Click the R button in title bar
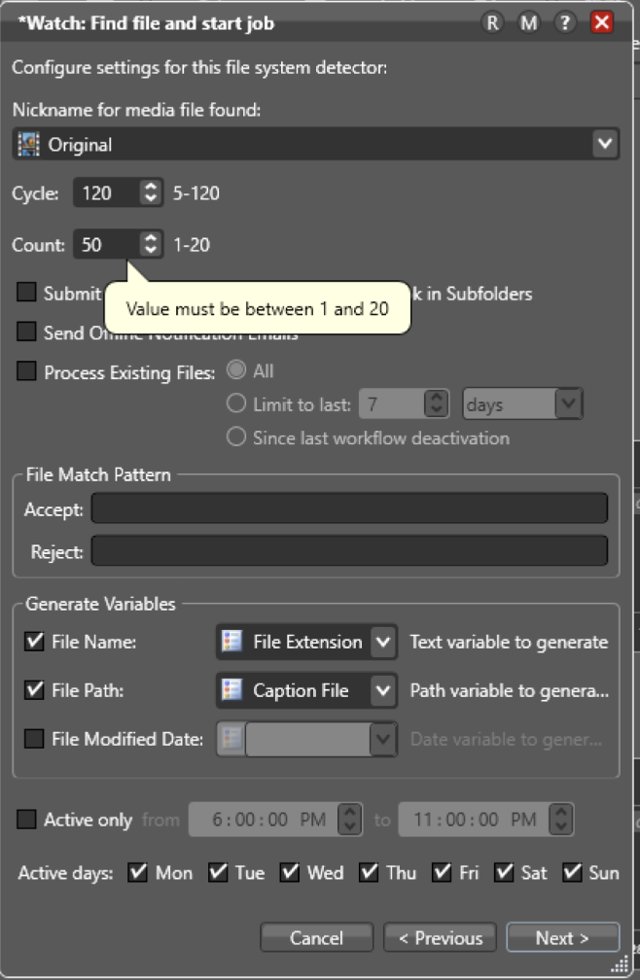640x980 pixels. [x=492, y=23]
